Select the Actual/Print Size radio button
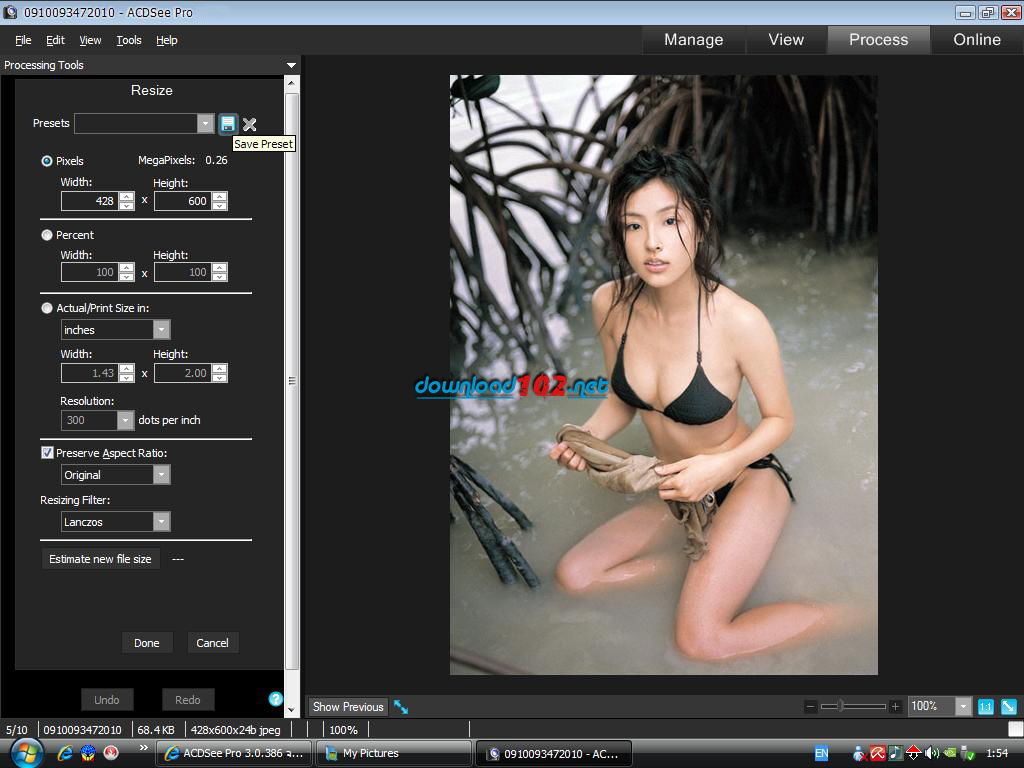Viewport: 1024px width, 768px height. [x=47, y=308]
